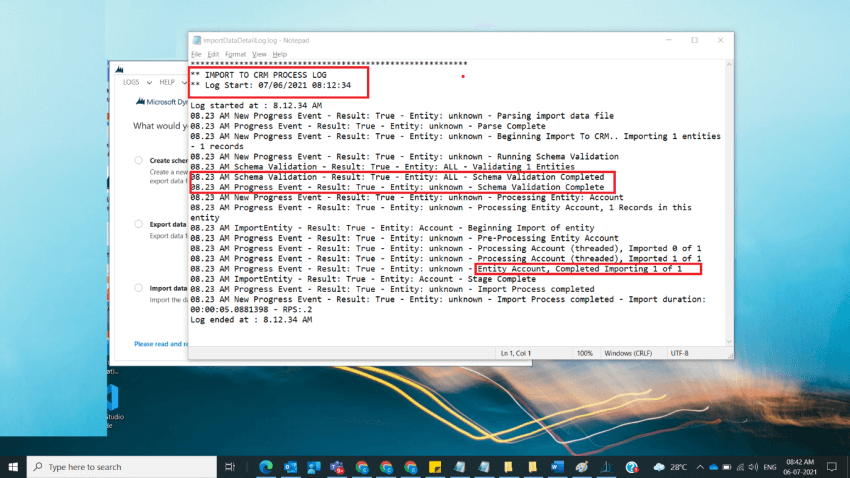Click the Notepad icon in the title bar
Image resolution: width=850 pixels, height=478 pixels.
197,40
